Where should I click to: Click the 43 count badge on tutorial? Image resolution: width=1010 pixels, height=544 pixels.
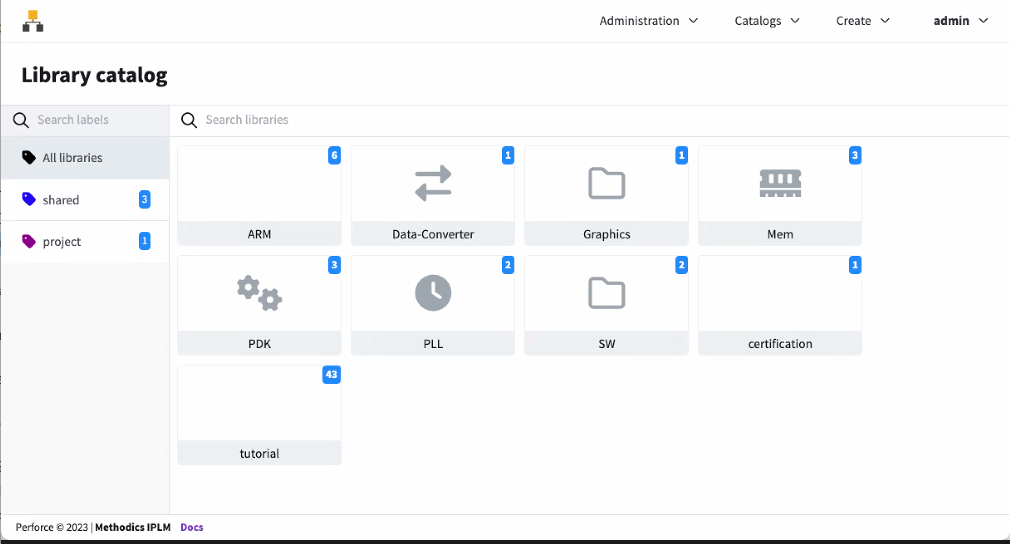coord(331,374)
